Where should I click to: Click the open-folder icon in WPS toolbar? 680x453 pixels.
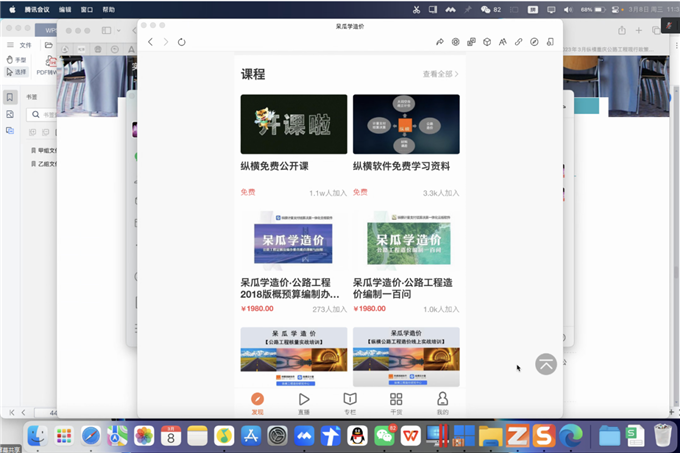(x=49, y=45)
